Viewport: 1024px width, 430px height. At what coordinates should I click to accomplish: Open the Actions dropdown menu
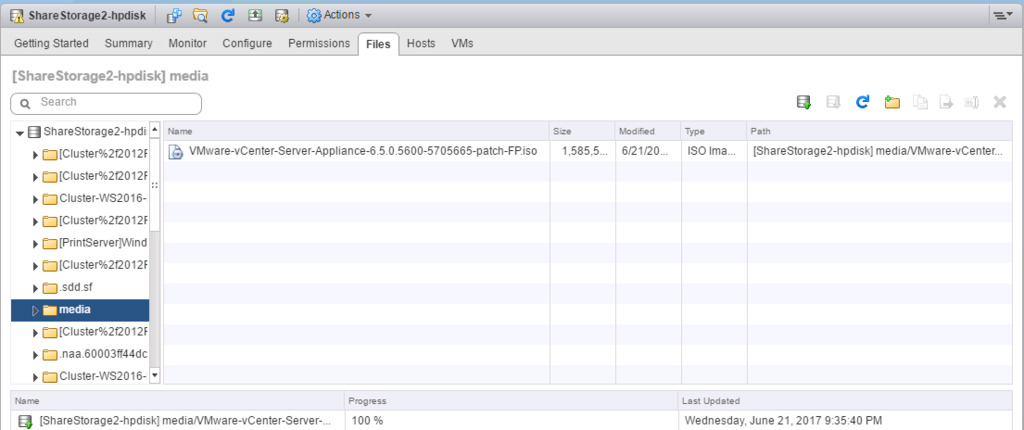click(340, 15)
